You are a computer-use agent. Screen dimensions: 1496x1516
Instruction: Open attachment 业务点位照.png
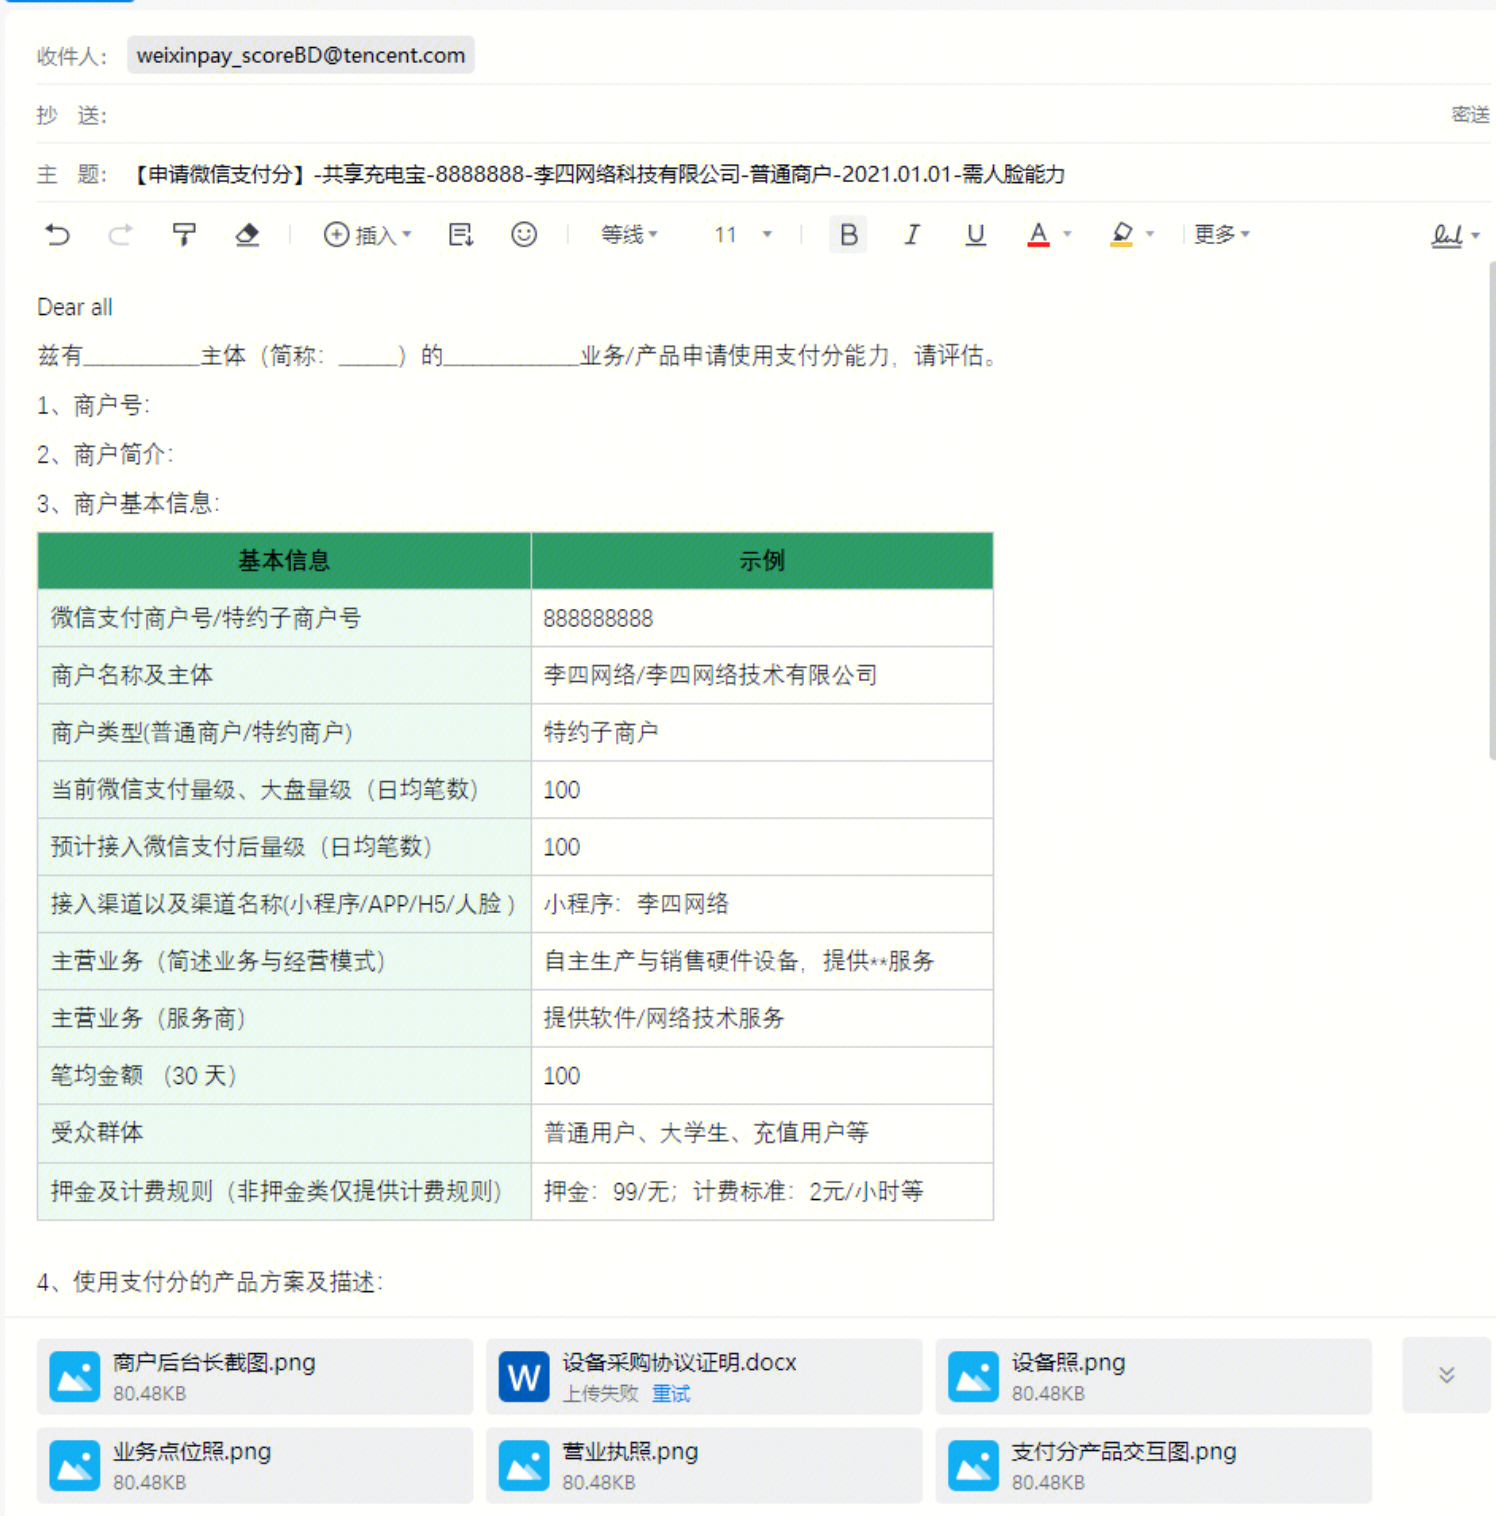tap(255, 1466)
